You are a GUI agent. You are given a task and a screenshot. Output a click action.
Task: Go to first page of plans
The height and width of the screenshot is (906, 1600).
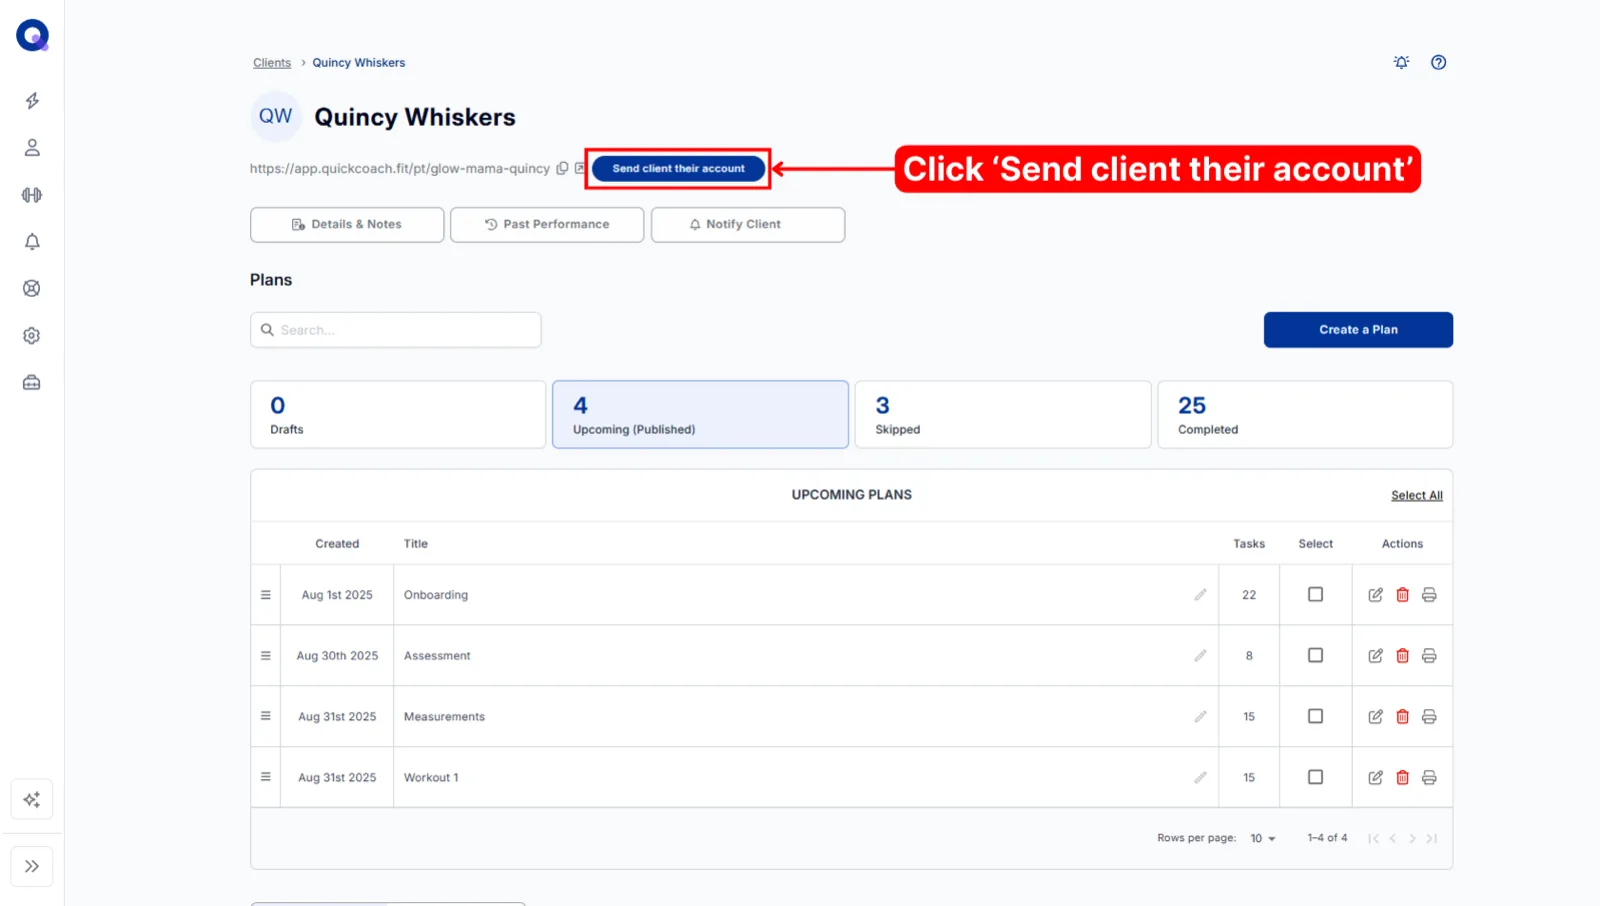click(1374, 839)
